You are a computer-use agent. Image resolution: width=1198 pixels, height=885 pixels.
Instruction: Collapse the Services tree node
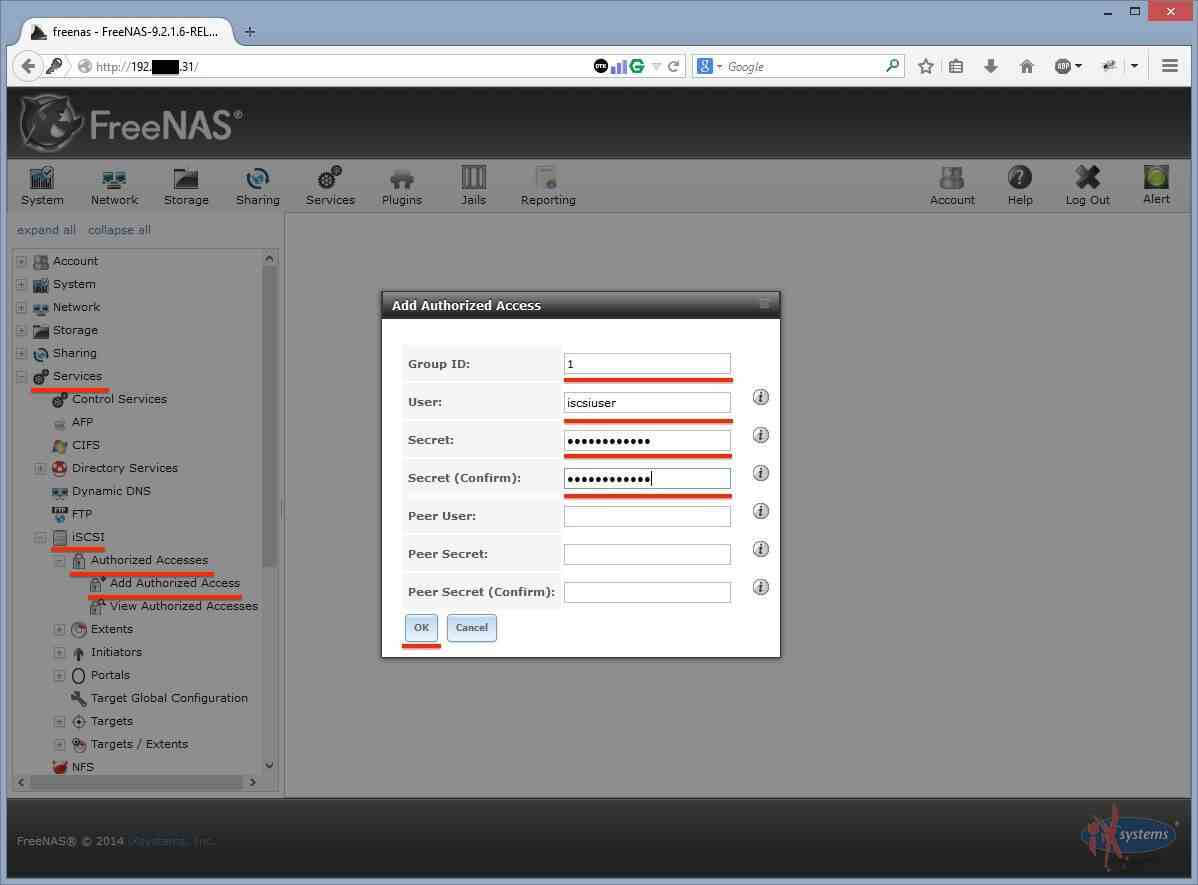tap(21, 377)
